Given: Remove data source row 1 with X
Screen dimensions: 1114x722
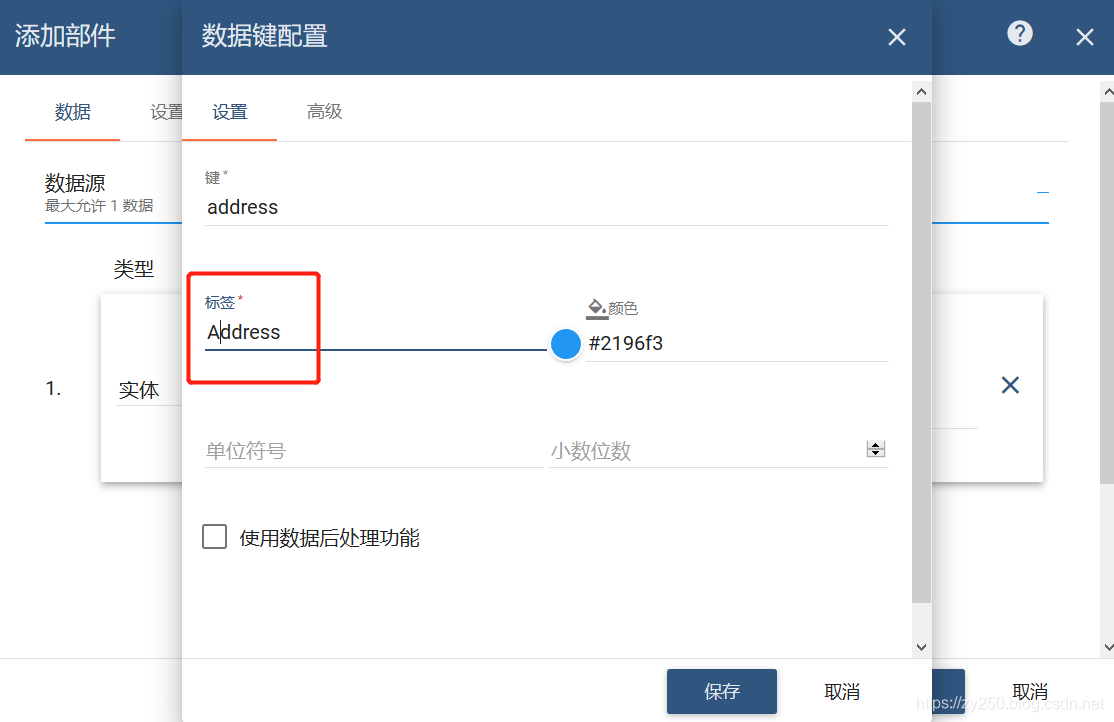Looking at the screenshot, I should tap(1010, 385).
